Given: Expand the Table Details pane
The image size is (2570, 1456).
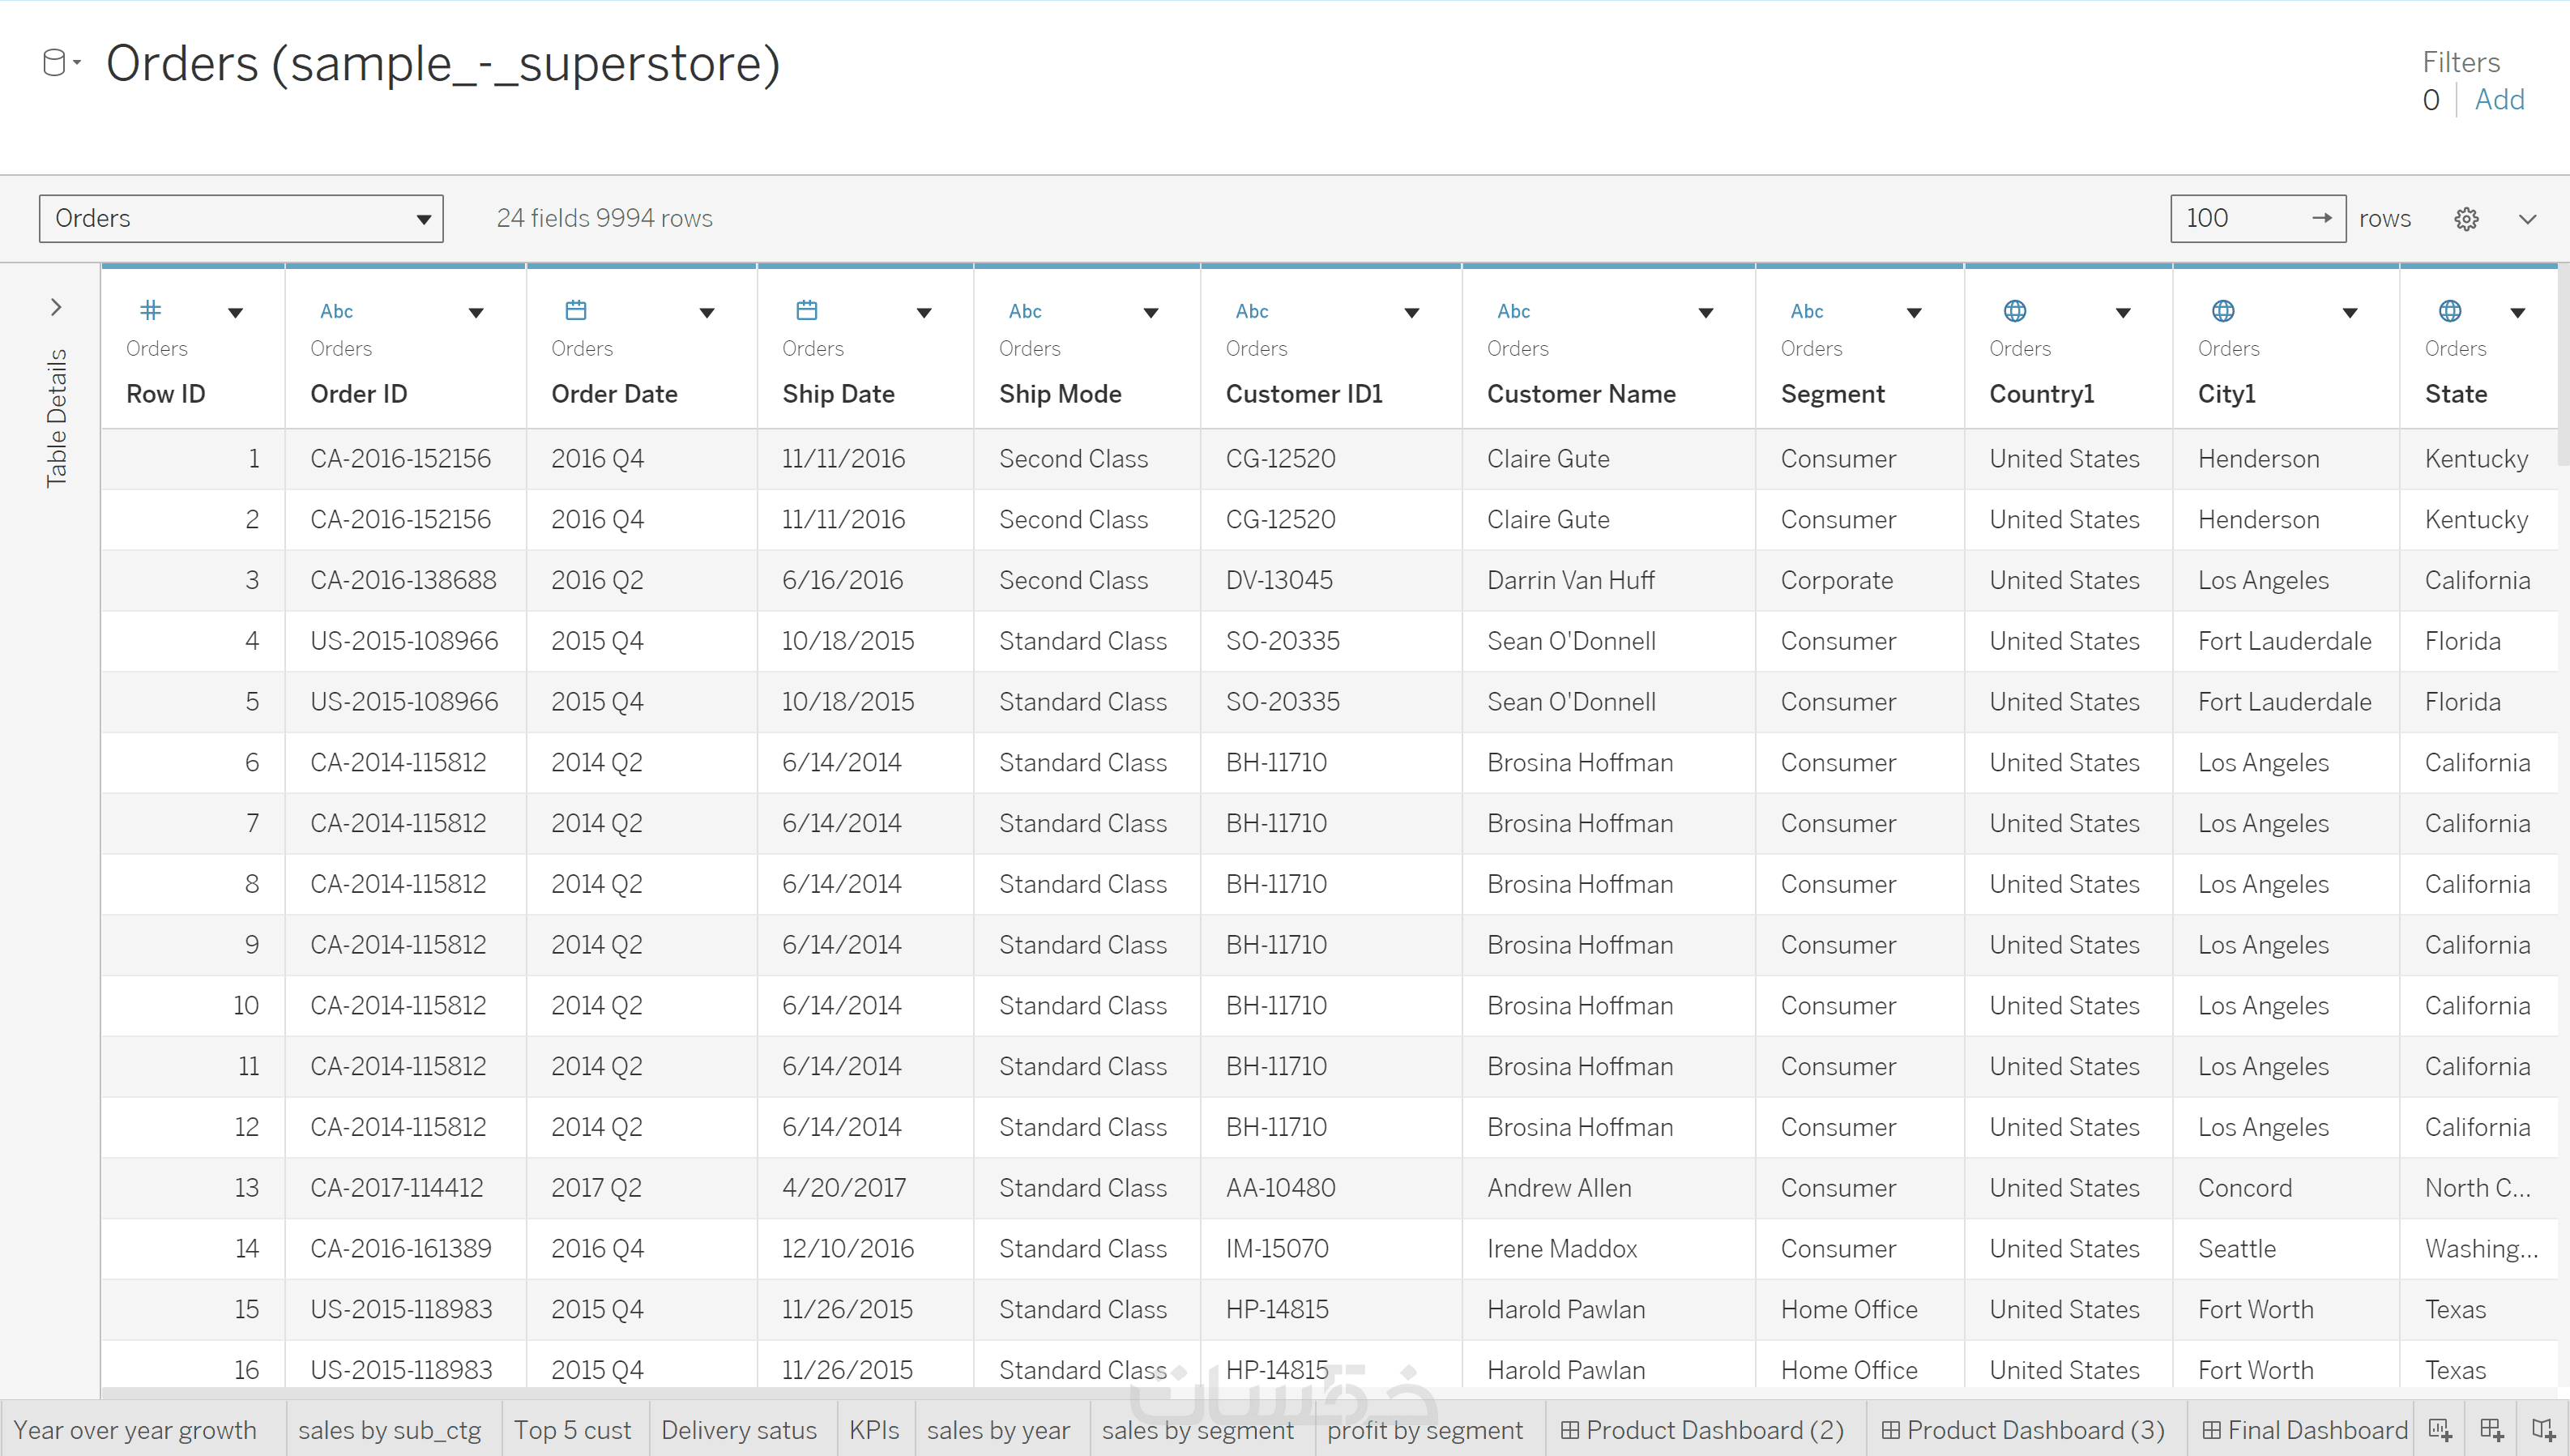Looking at the screenshot, I should [56, 307].
